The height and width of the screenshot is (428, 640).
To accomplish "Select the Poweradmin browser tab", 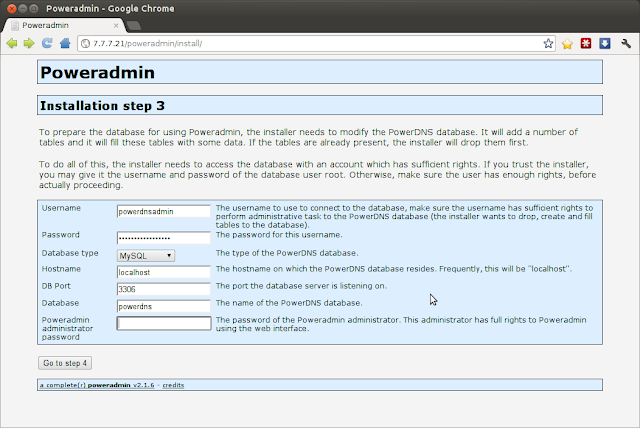I will (63, 25).
